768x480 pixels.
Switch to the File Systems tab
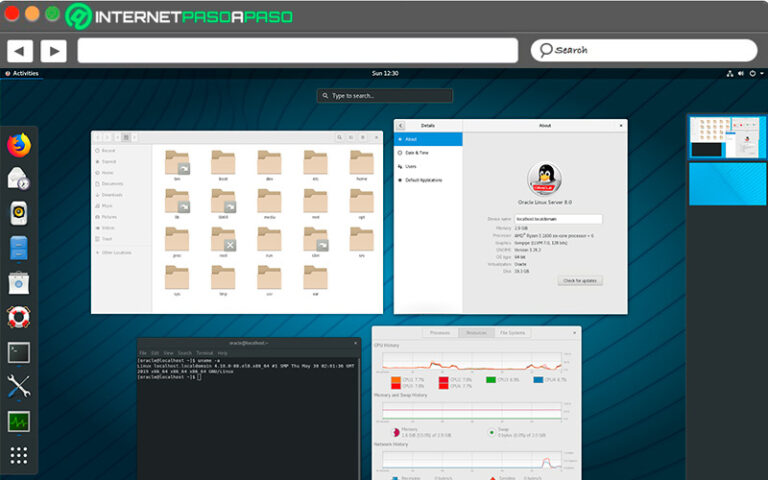(513, 332)
